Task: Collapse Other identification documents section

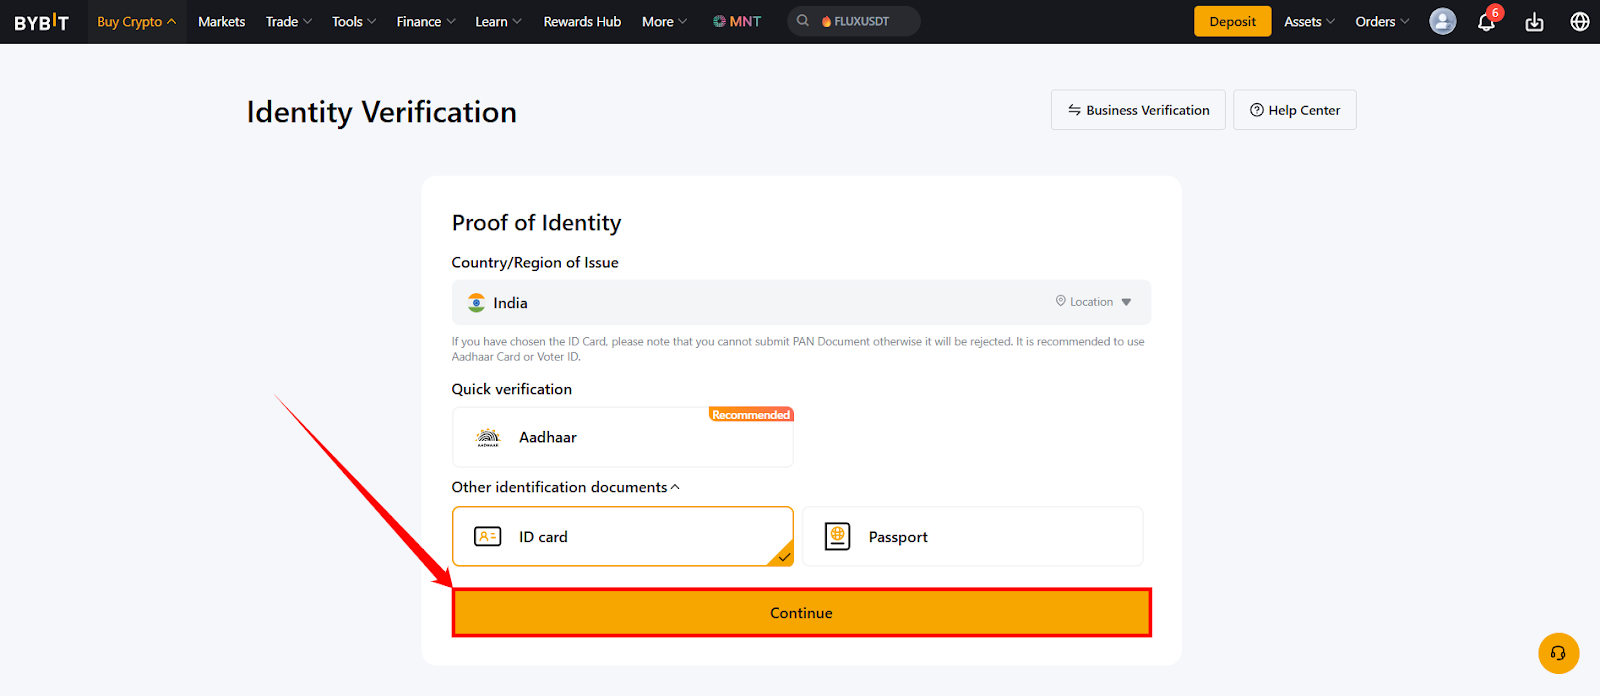Action: pyautogui.click(x=565, y=487)
